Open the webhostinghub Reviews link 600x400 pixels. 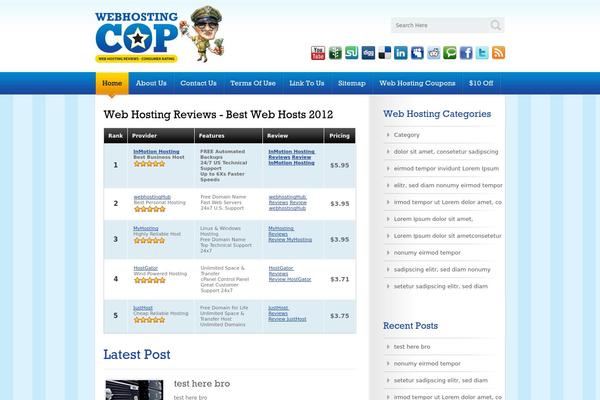click(287, 199)
